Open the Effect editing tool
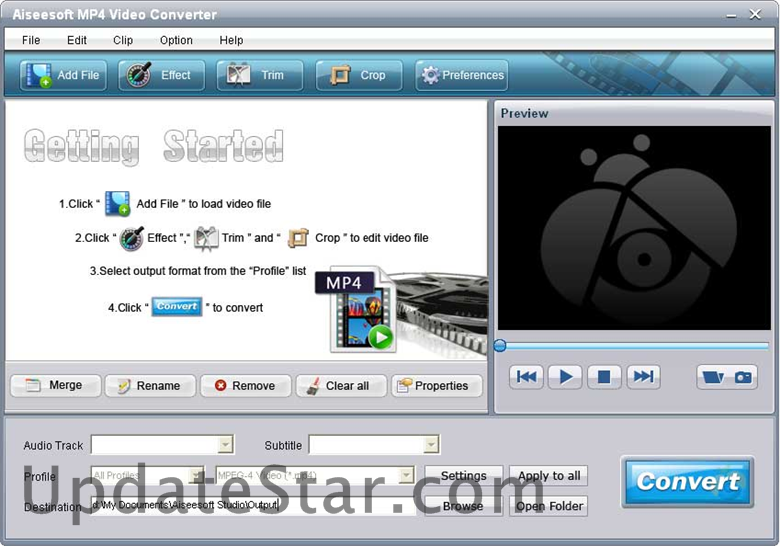 pos(161,76)
